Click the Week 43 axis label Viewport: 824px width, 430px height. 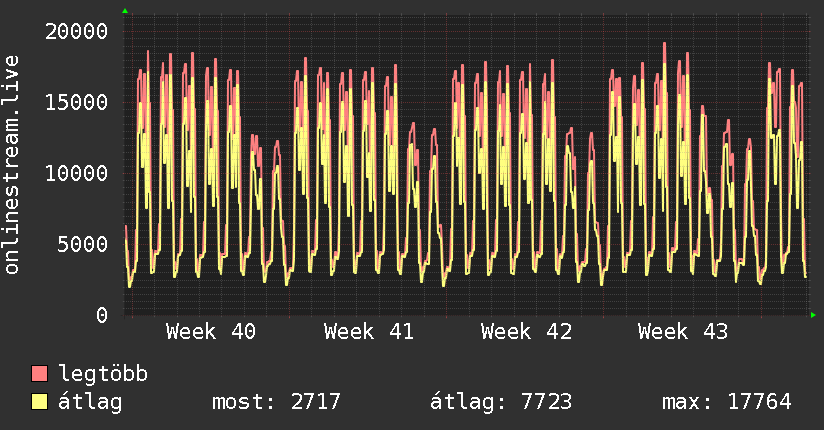683,332
